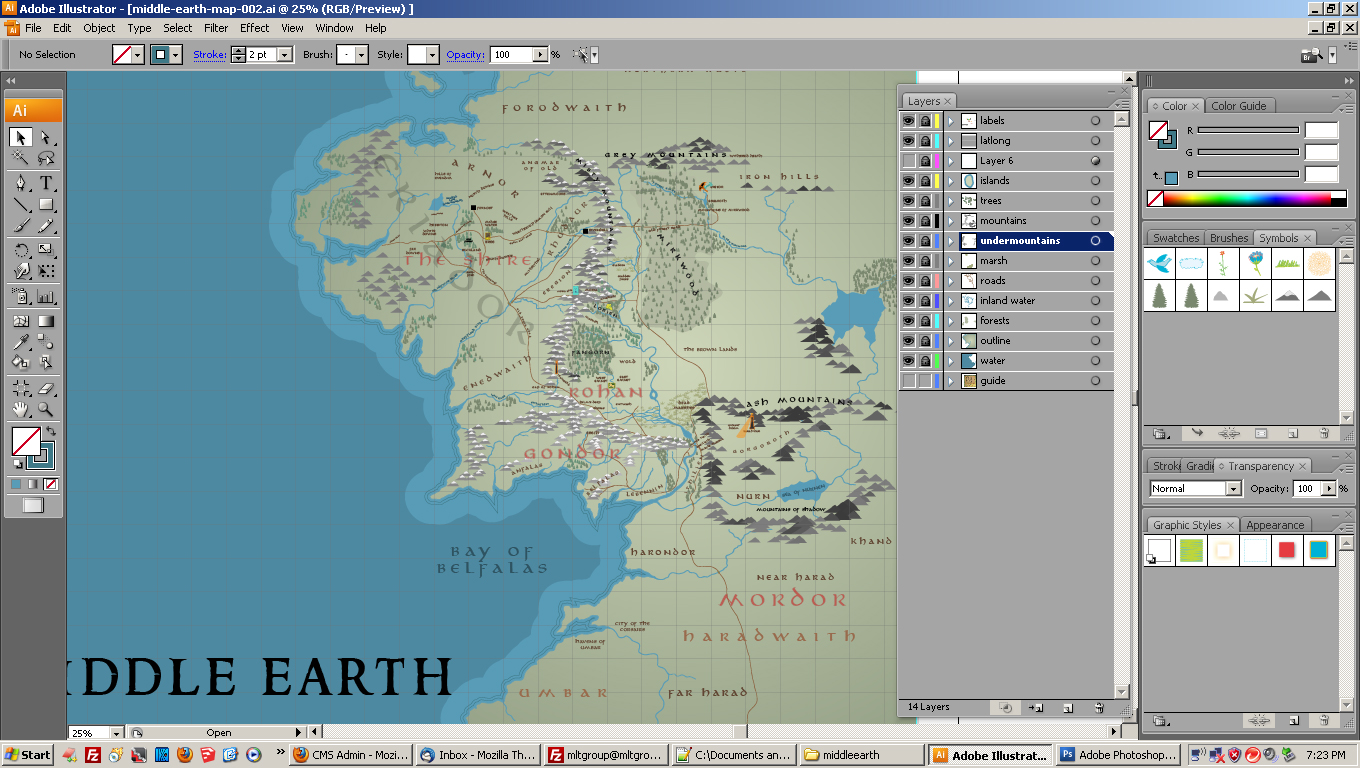
Task: Select the Type tool
Action: tap(46, 184)
